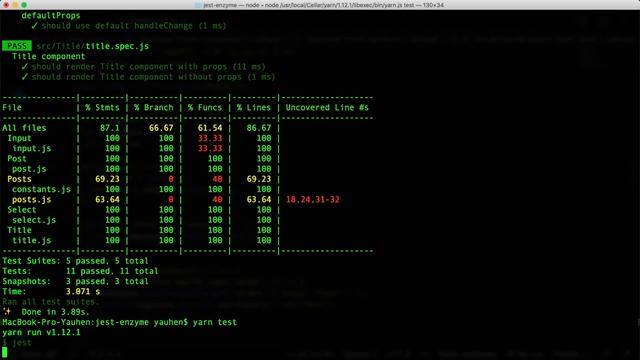The image size is (640, 360).
Task: Click the 'Posts' folder row label
Action: click(19, 179)
